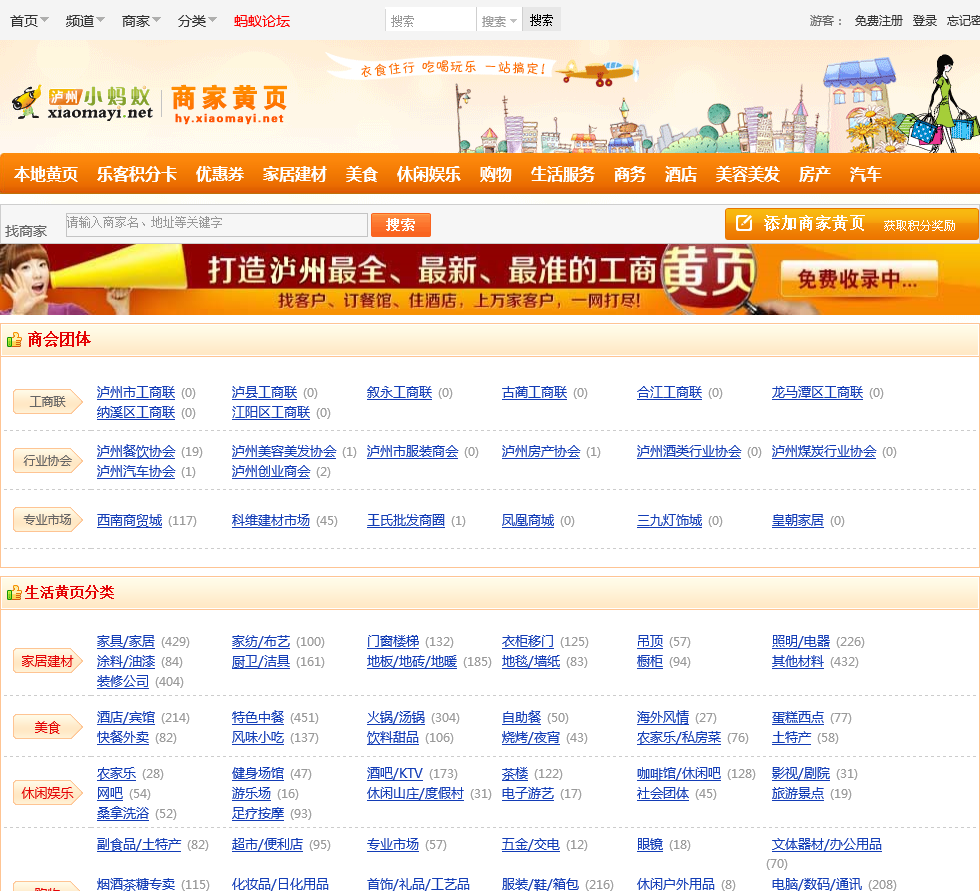Open the 门窗楼梯 link
The image size is (980, 891).
[392, 642]
